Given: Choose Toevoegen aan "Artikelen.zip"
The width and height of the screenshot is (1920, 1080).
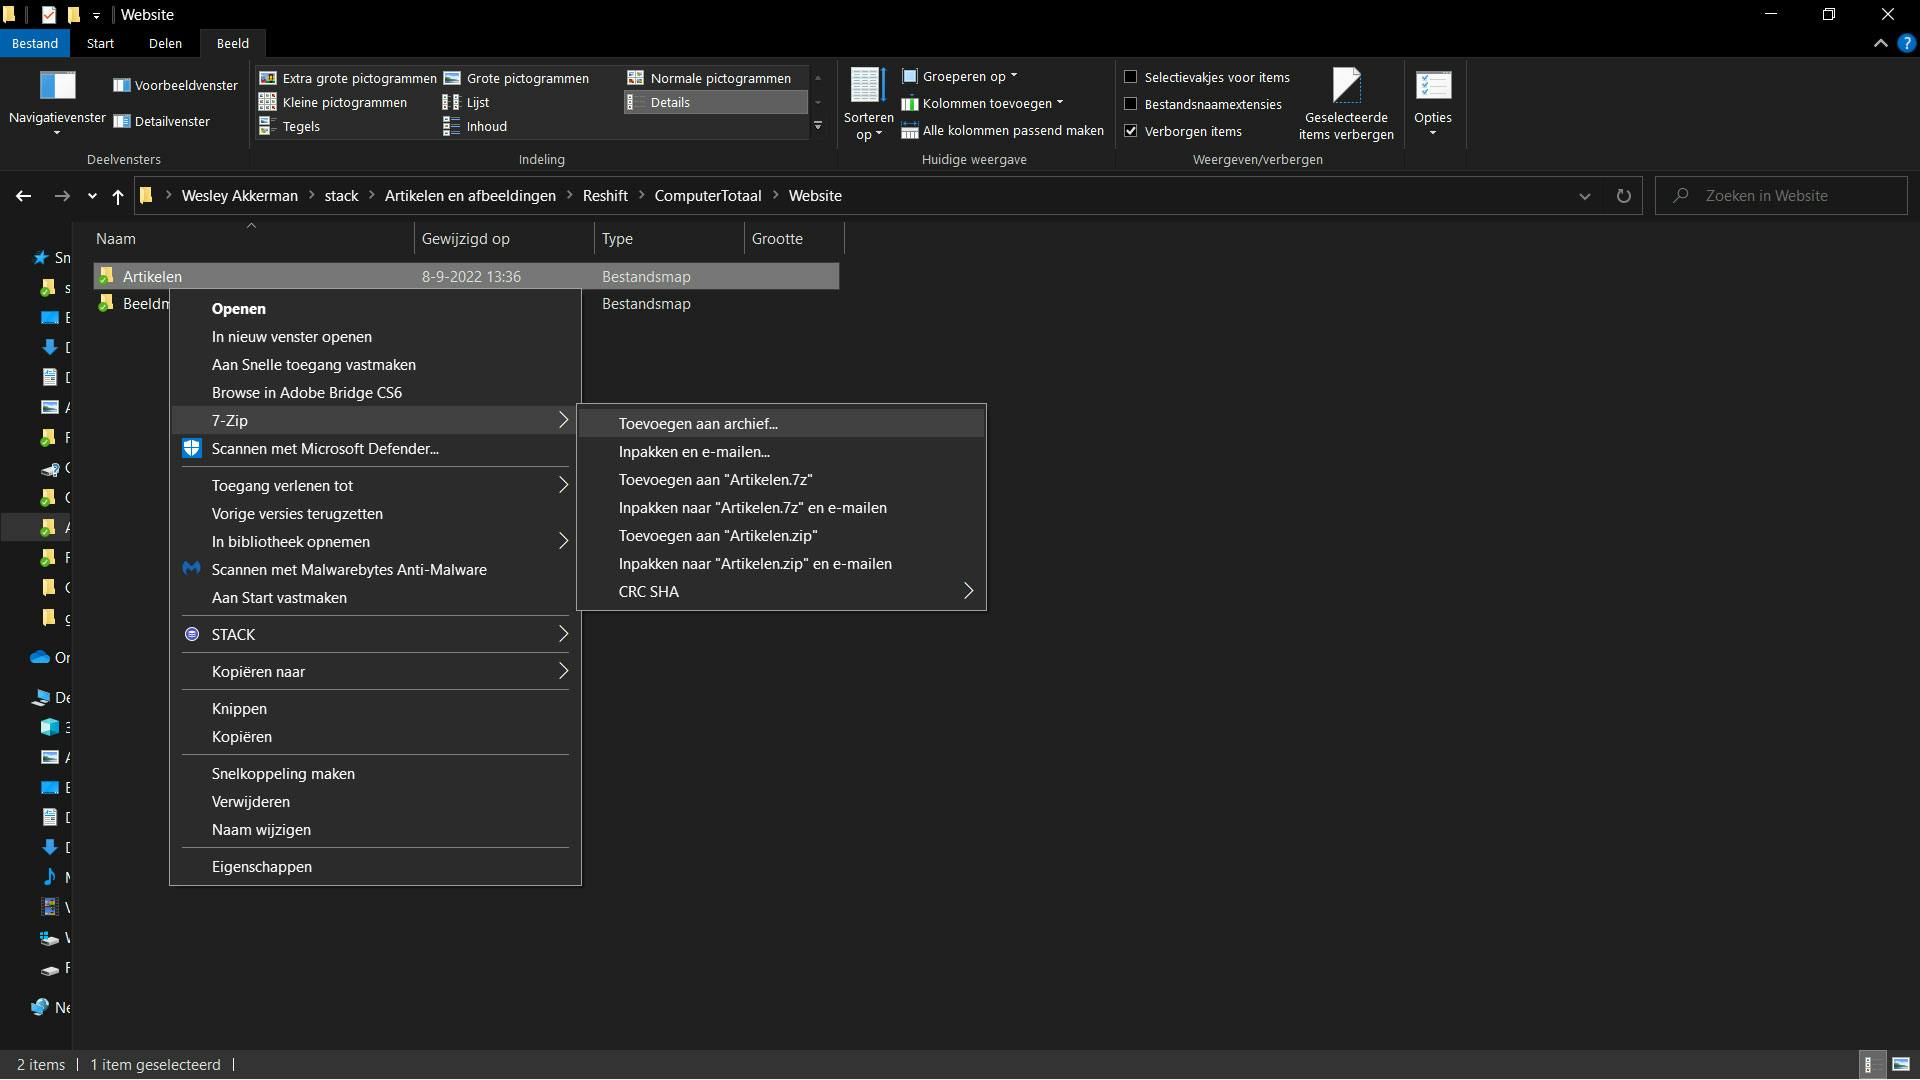Looking at the screenshot, I should (x=717, y=536).
